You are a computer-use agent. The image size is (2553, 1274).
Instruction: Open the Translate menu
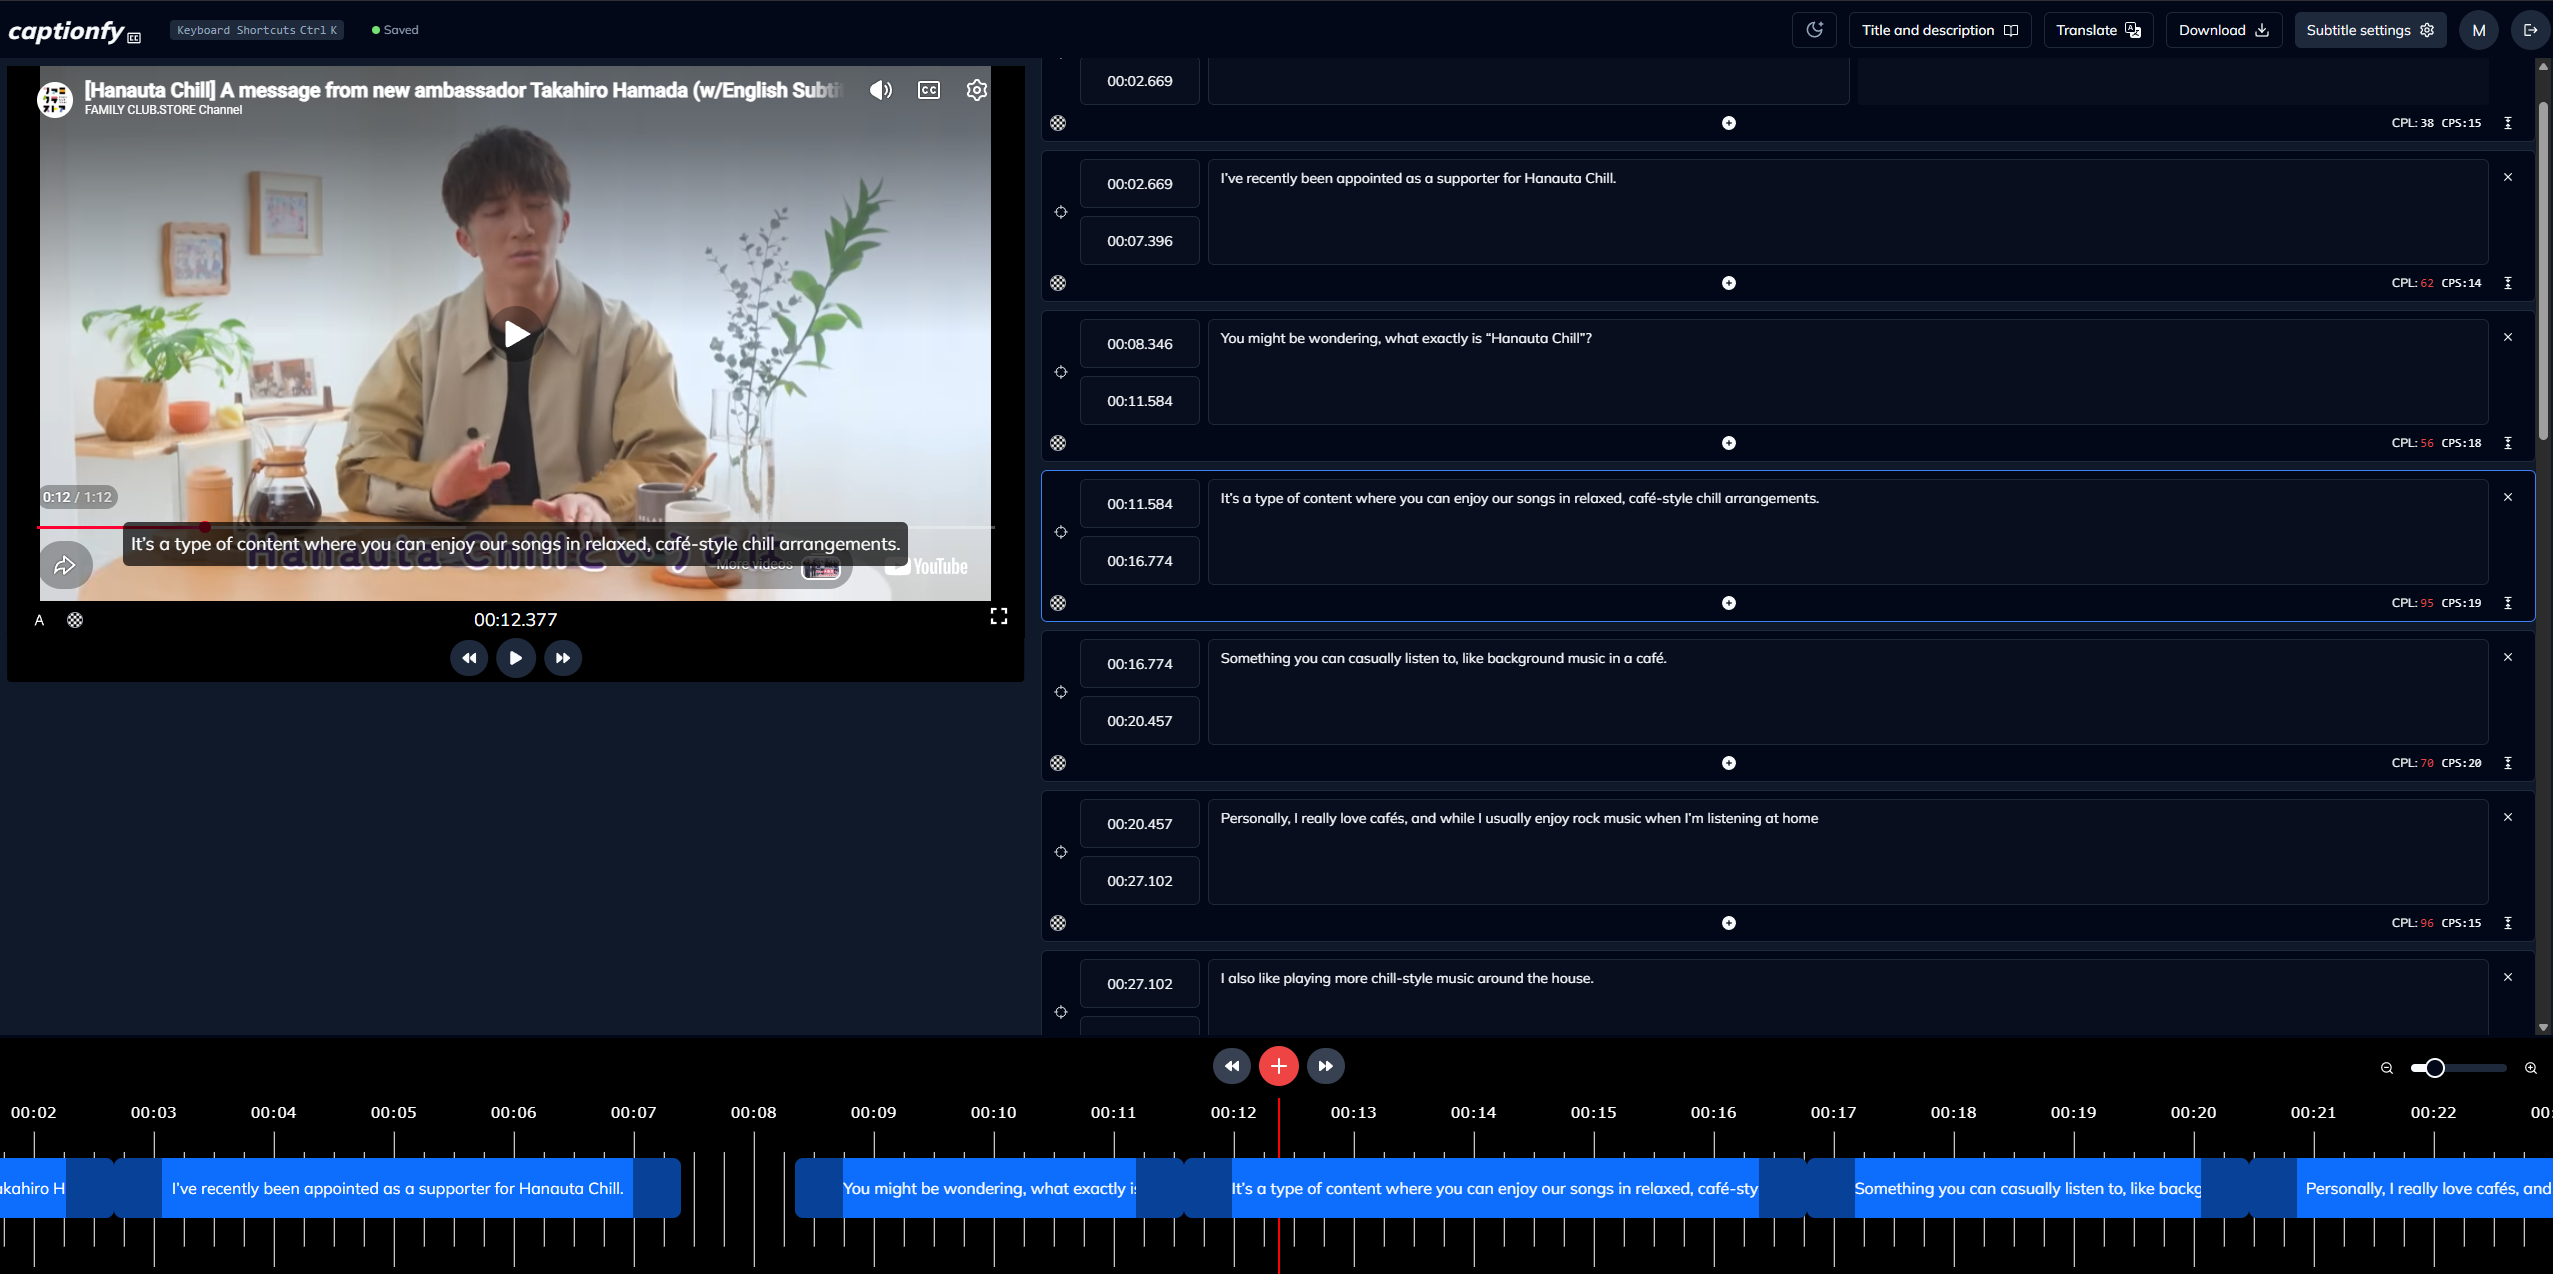tap(2098, 30)
